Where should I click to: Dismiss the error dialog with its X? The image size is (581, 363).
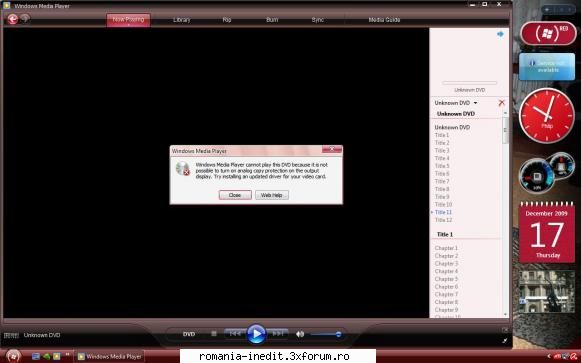tap(332, 149)
